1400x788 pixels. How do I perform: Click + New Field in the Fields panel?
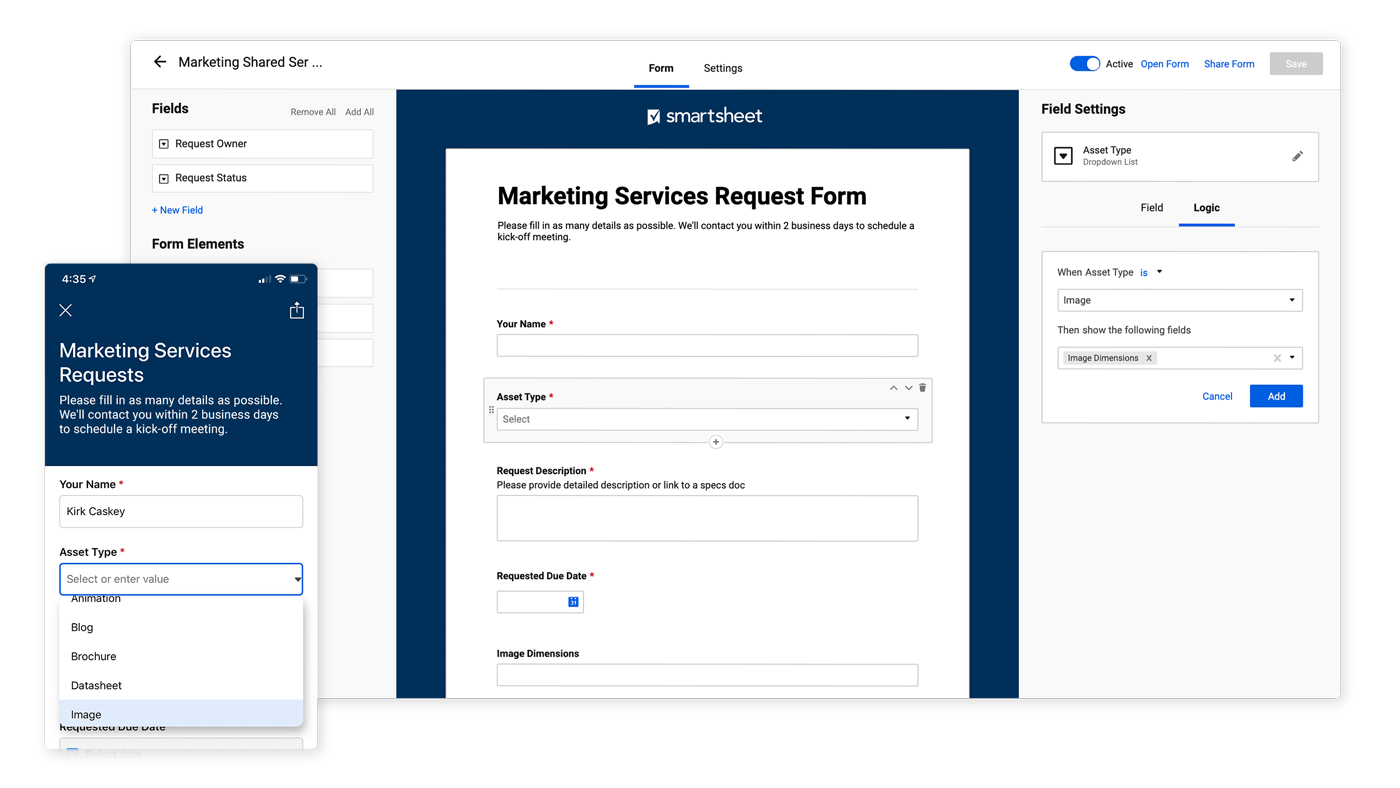(177, 209)
